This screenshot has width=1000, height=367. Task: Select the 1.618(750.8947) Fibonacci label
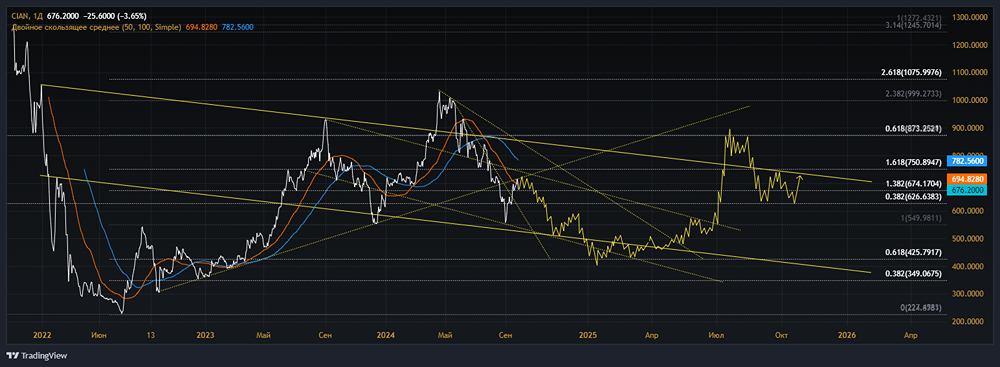(x=912, y=163)
